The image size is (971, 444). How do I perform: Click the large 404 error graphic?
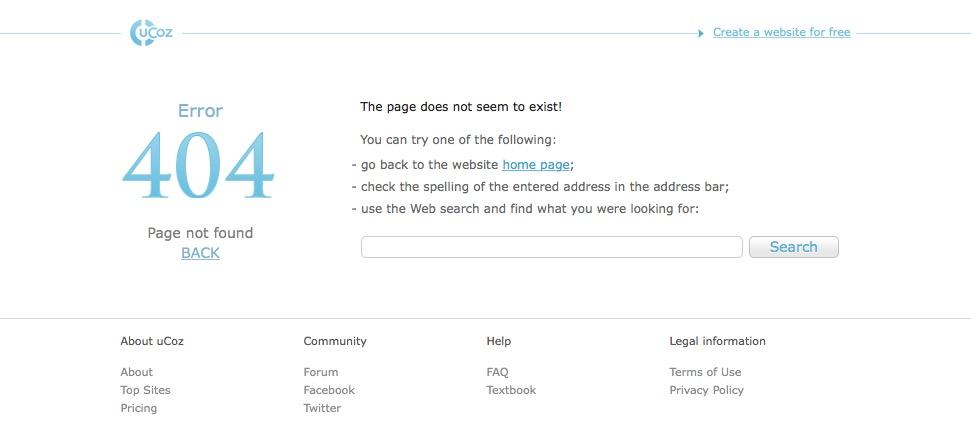199,167
